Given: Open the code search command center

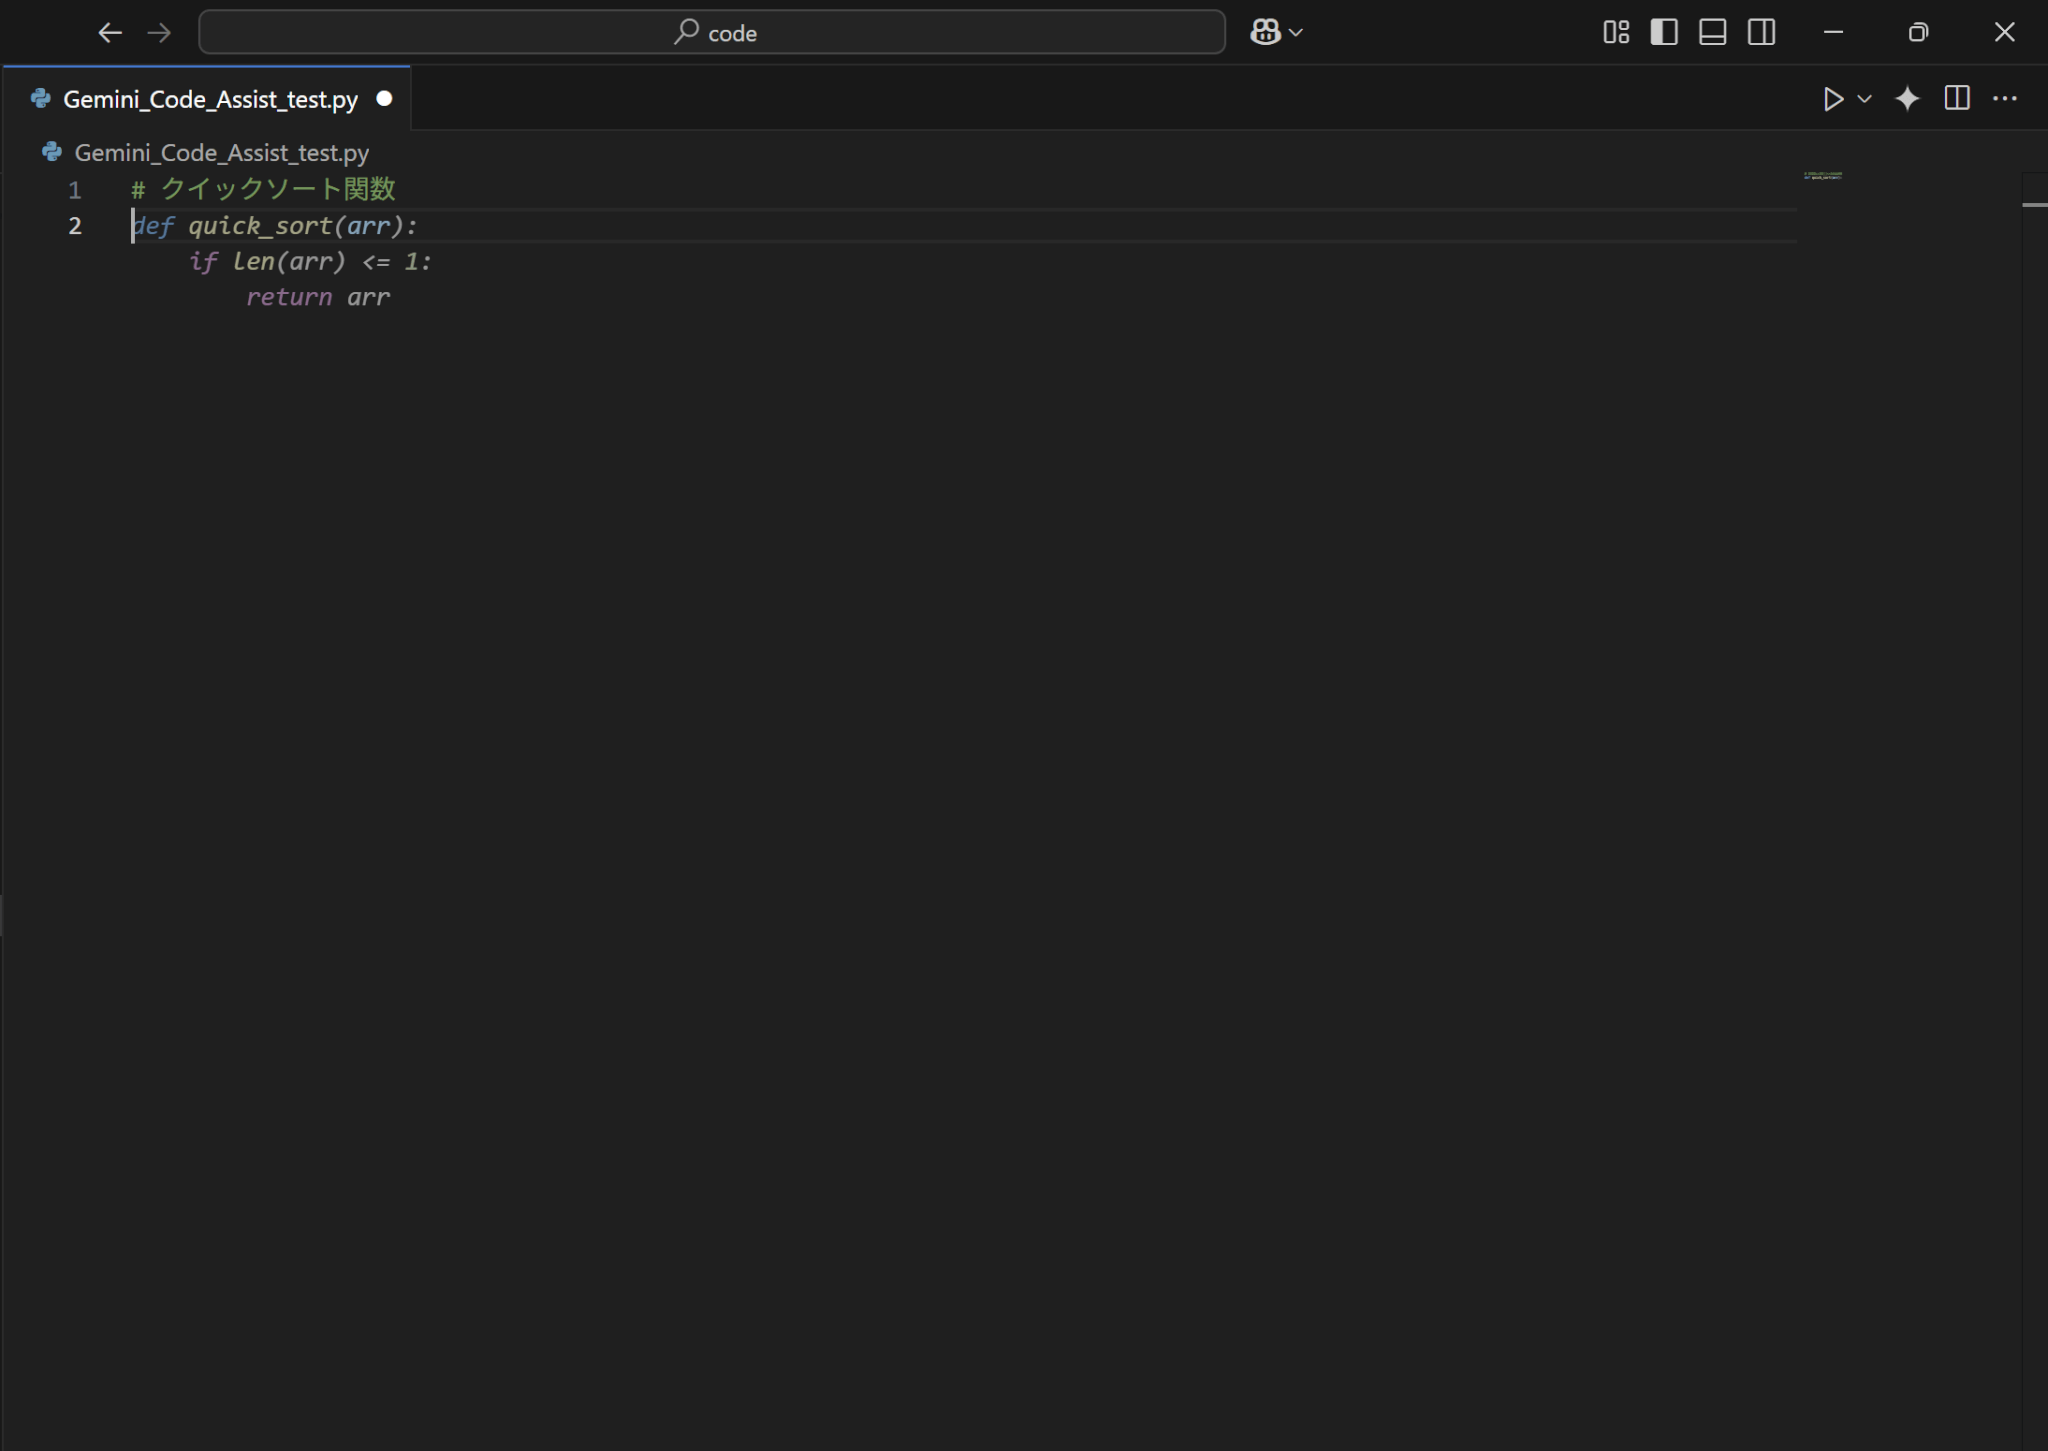Looking at the screenshot, I should pyautogui.click(x=712, y=33).
